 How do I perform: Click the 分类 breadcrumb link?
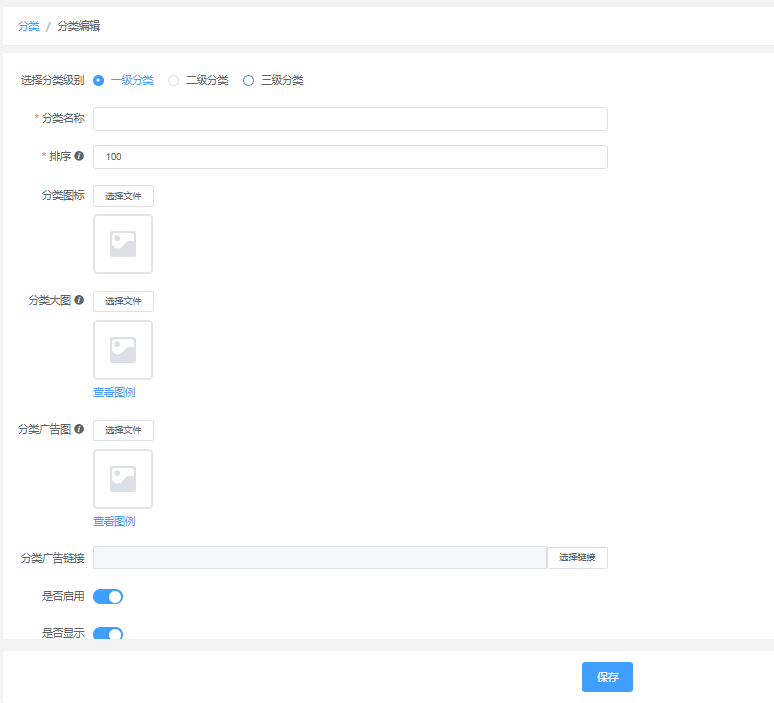(29, 26)
